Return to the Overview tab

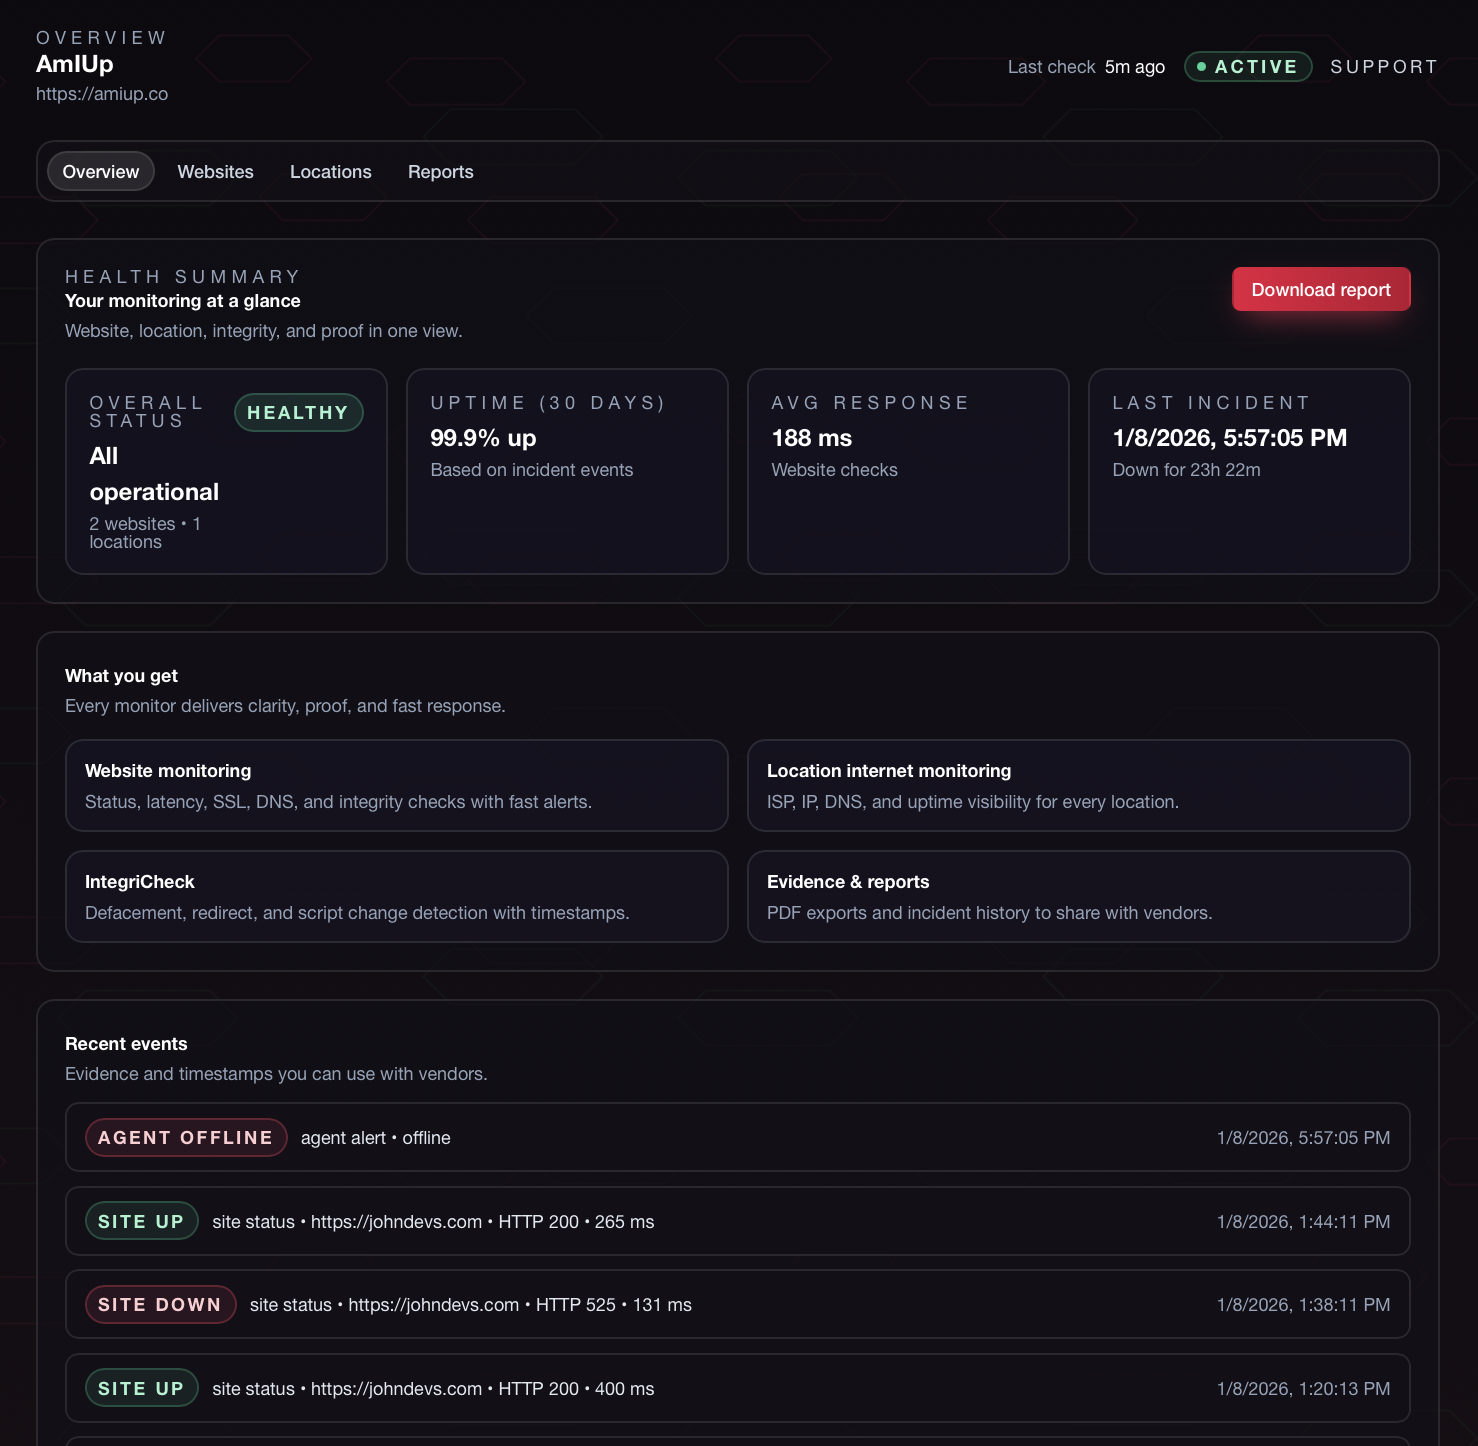[100, 171]
